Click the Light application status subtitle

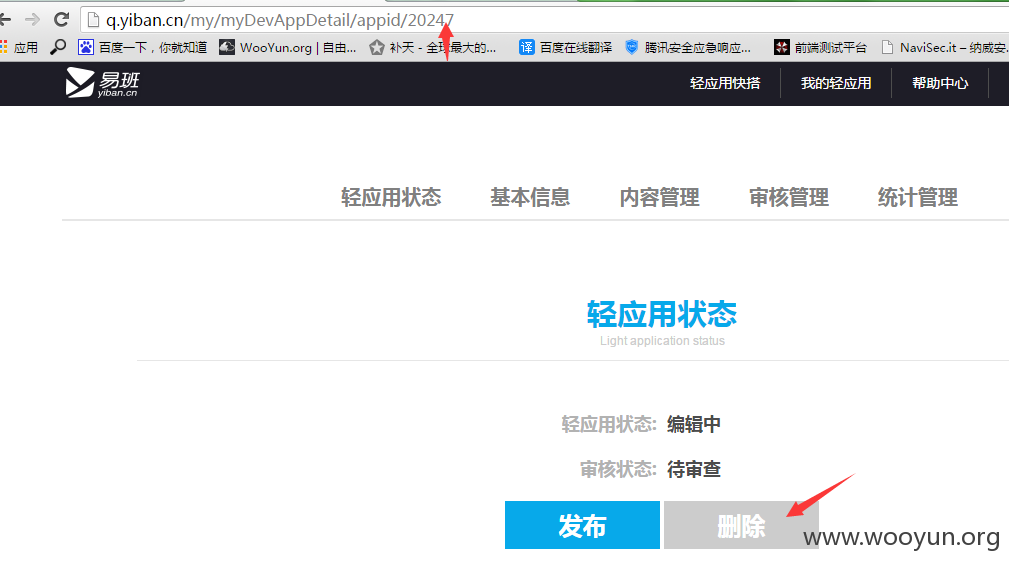[x=662, y=341]
